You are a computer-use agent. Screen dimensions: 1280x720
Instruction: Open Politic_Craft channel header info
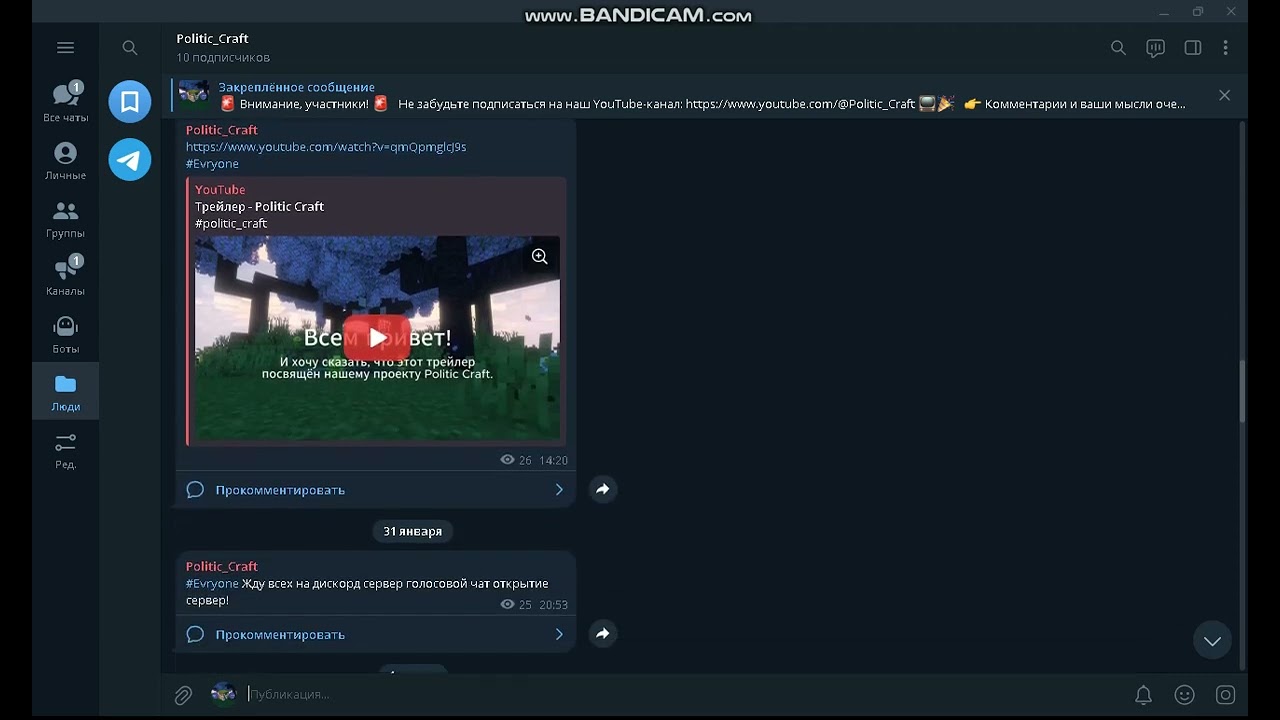click(x=223, y=47)
